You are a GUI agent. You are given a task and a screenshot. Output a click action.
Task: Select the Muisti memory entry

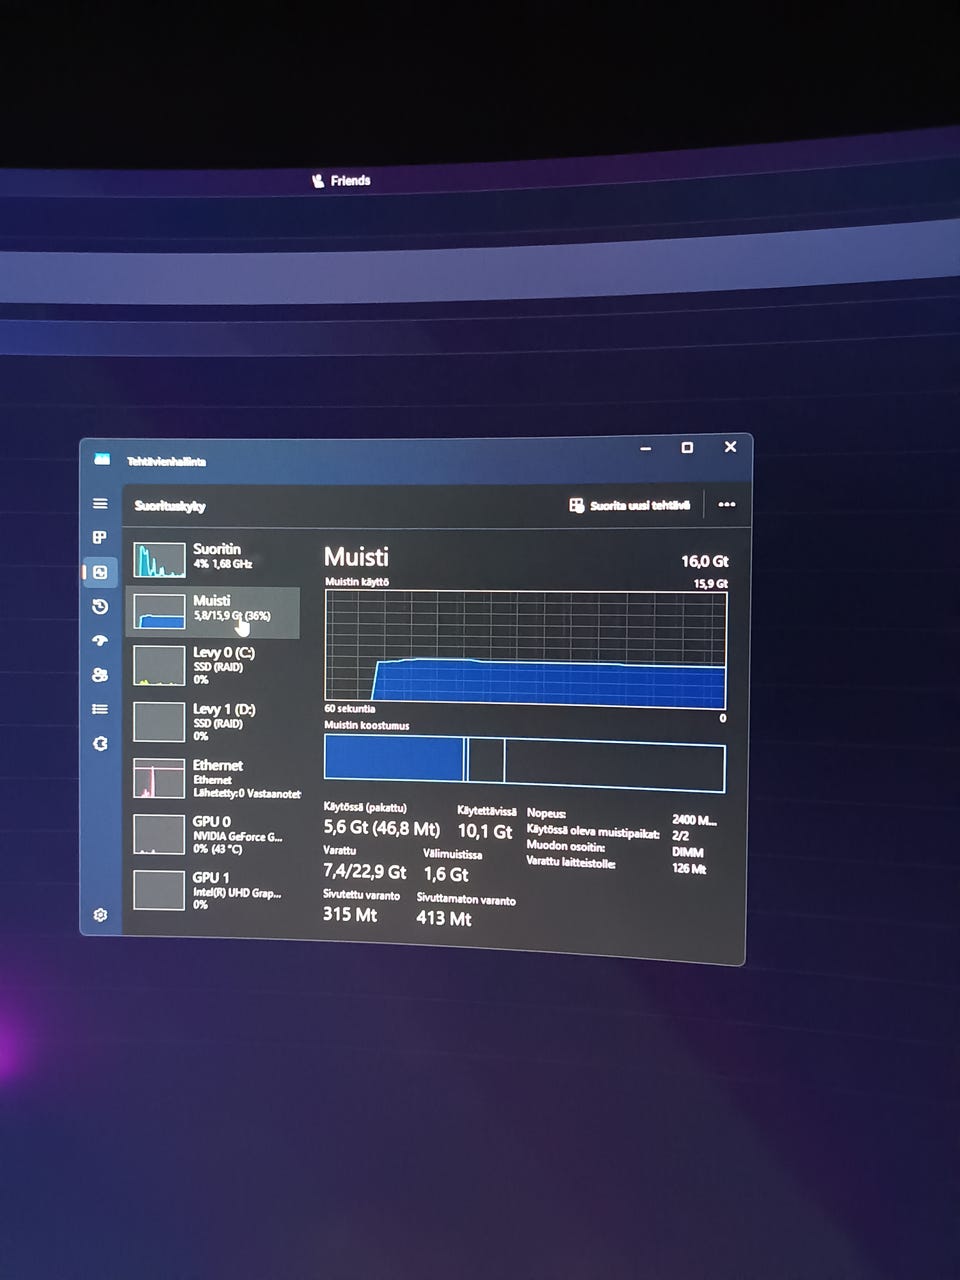214,612
